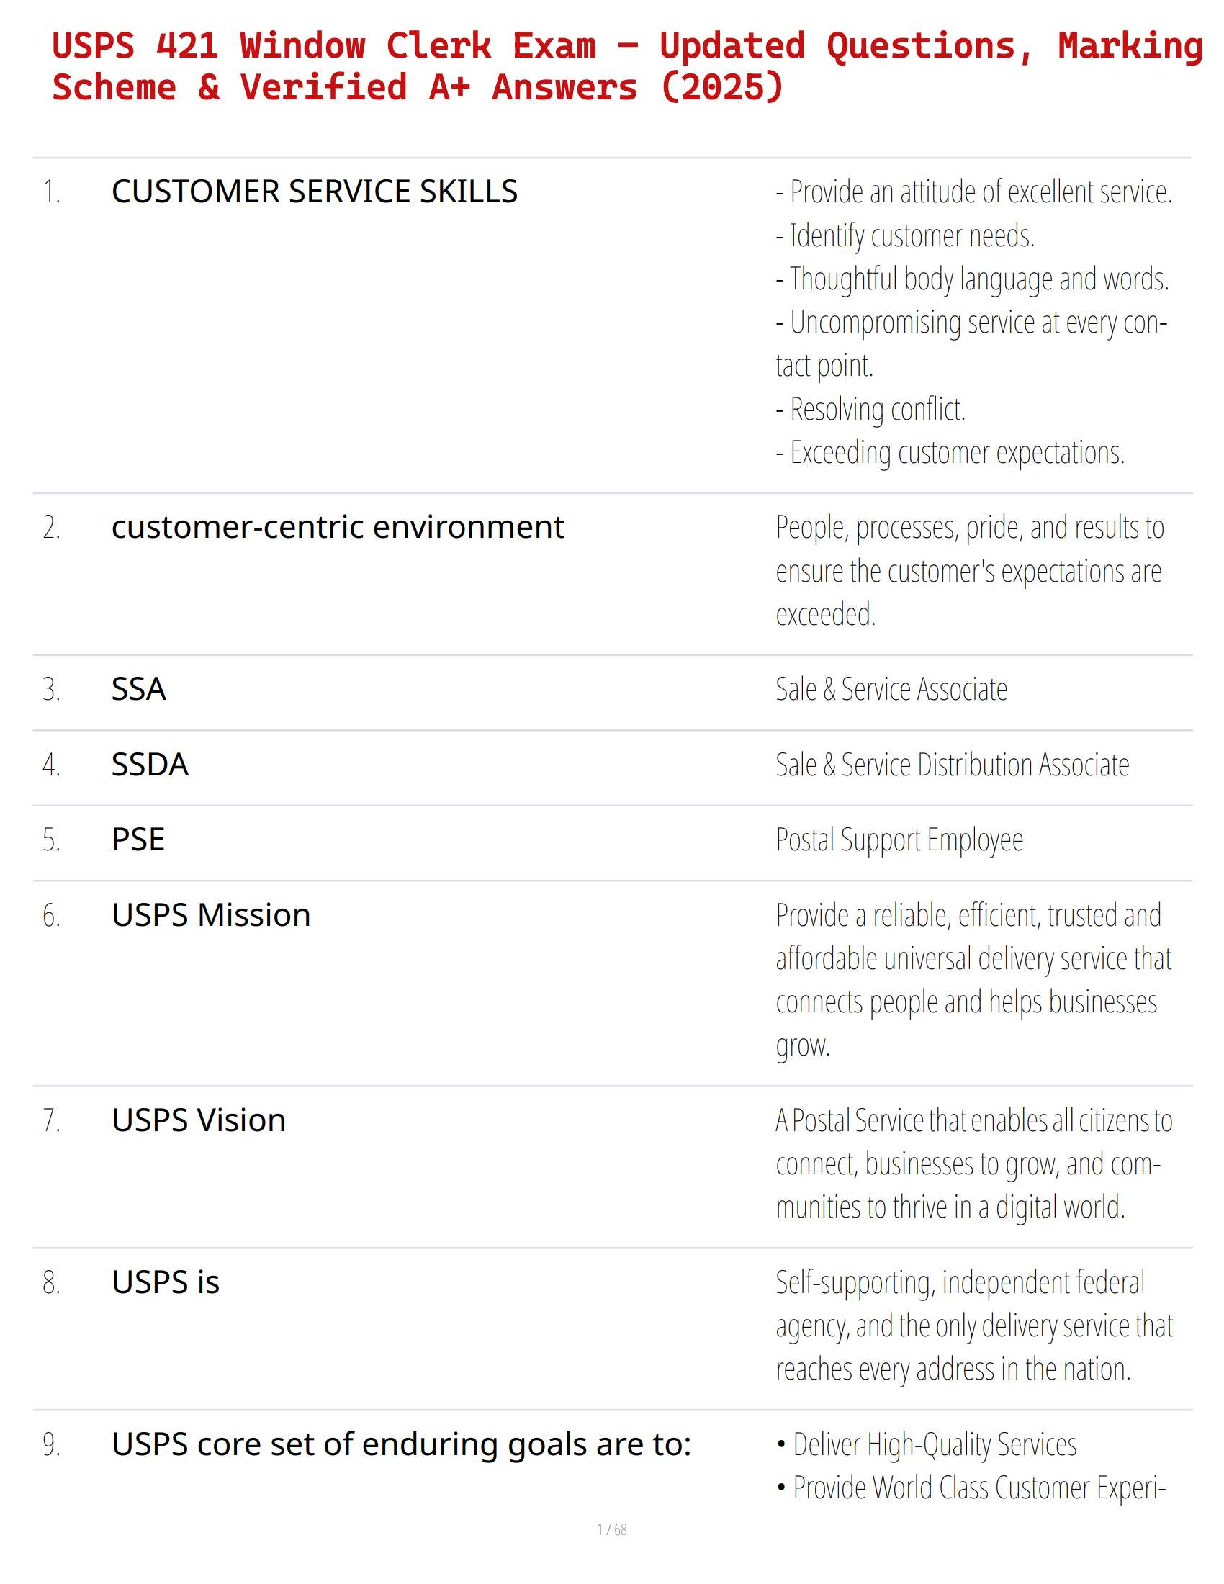This screenshot has width=1224, height=1584.
Task: Click the page number indicator 1 / 68
Action: click(x=612, y=1529)
